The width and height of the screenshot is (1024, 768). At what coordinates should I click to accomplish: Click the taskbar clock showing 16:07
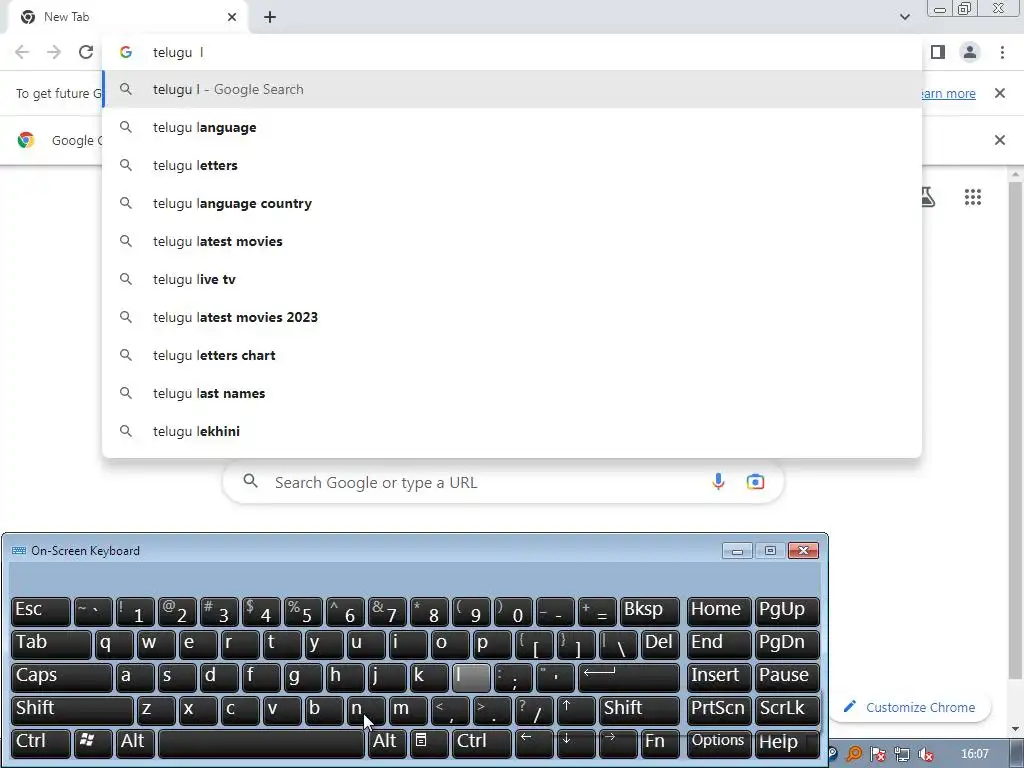tap(974, 754)
